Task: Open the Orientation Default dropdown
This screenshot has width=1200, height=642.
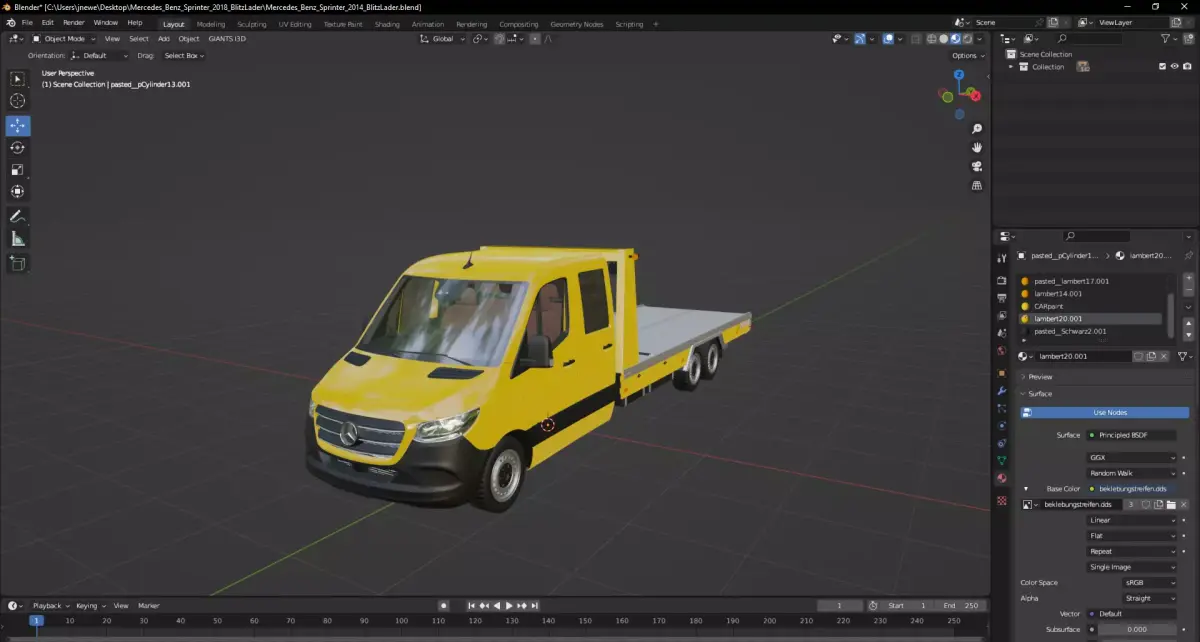Action: (99, 56)
